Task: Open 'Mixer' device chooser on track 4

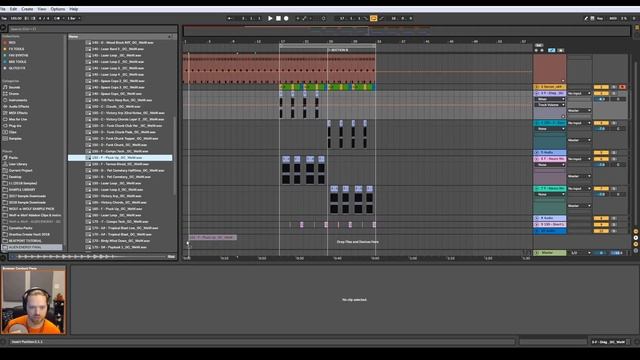Action: coord(550,99)
